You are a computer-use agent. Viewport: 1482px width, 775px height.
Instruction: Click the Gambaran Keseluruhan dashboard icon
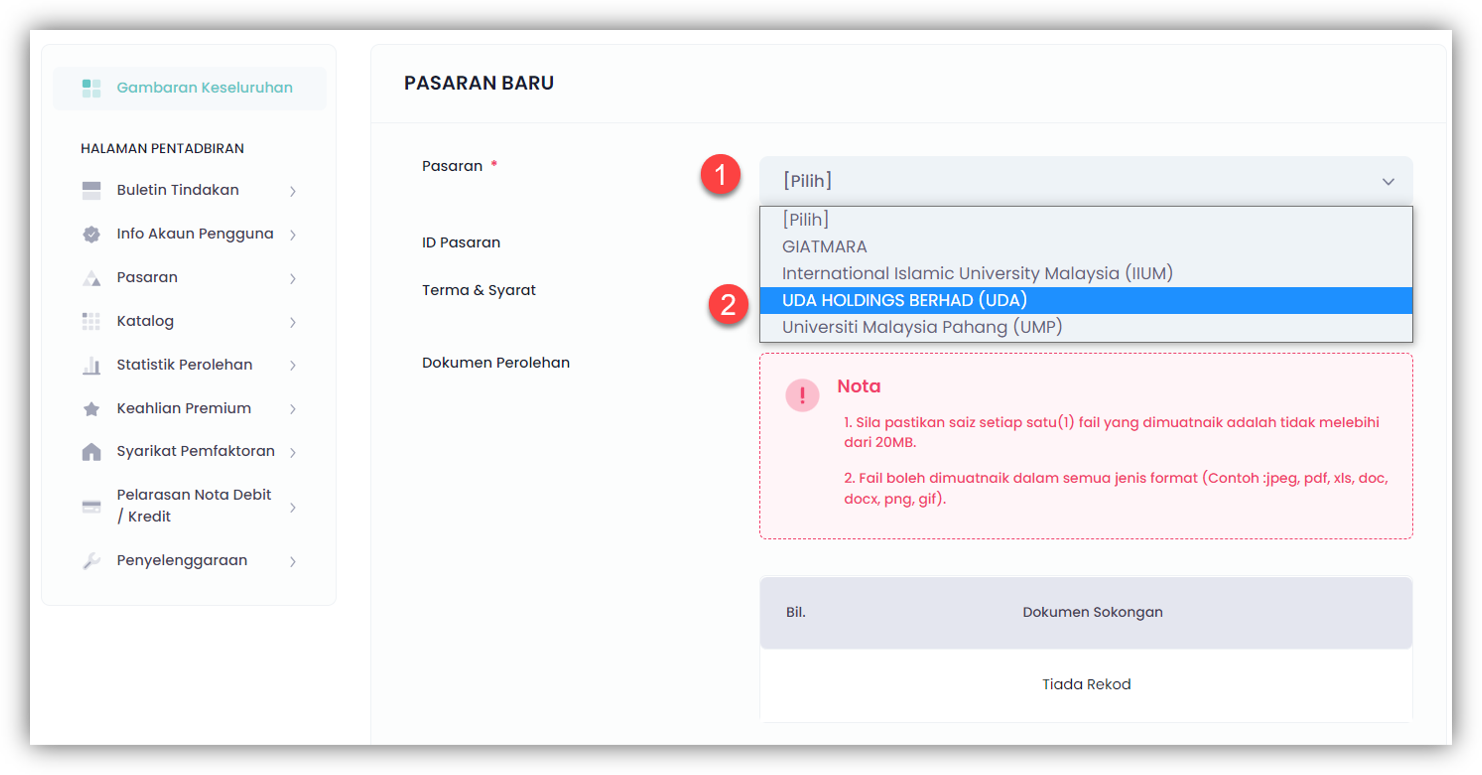pyautogui.click(x=91, y=88)
